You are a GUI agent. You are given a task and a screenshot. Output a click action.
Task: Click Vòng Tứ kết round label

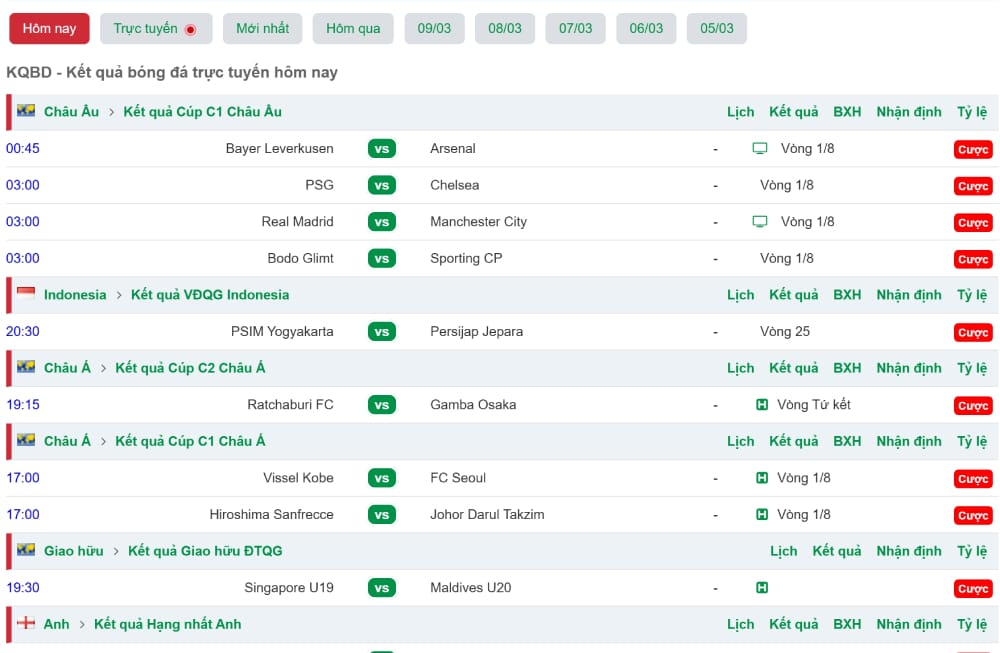pyautogui.click(x=814, y=405)
